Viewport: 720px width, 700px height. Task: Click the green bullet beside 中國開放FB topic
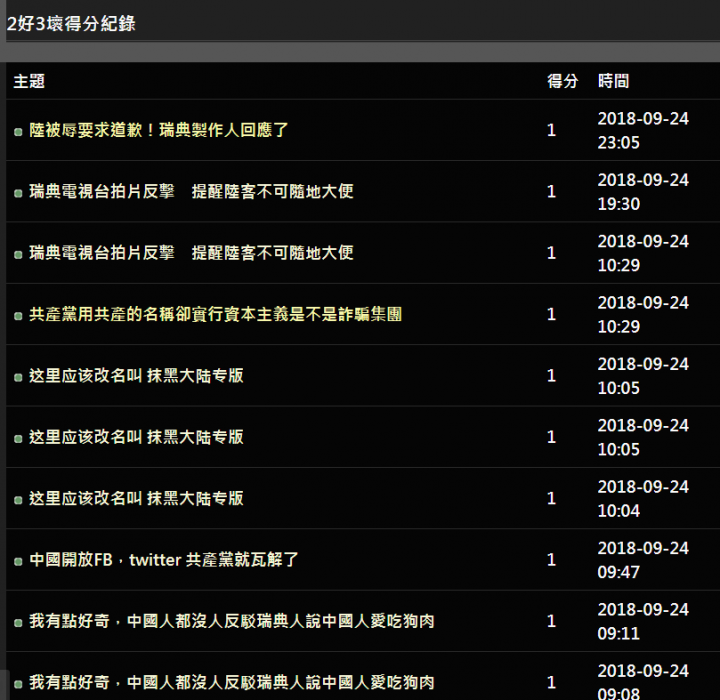(x=18, y=562)
